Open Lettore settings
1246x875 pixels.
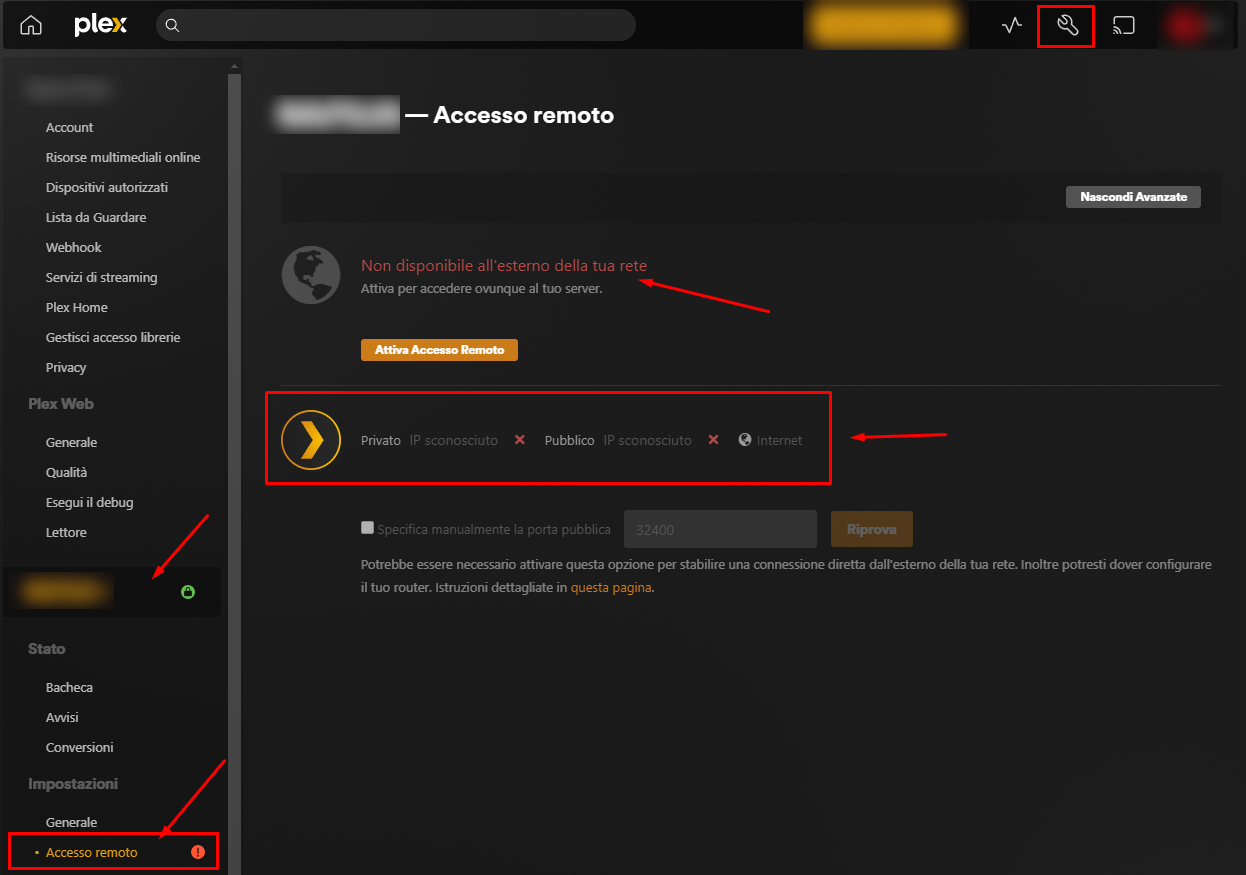click(x=66, y=532)
